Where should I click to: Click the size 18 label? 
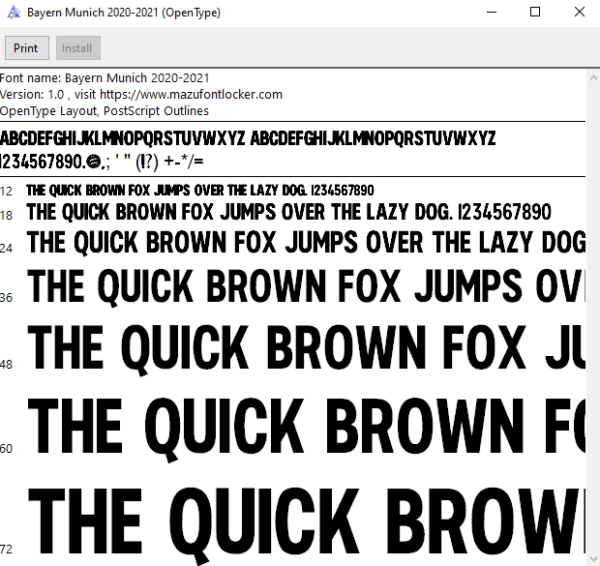click(6, 215)
